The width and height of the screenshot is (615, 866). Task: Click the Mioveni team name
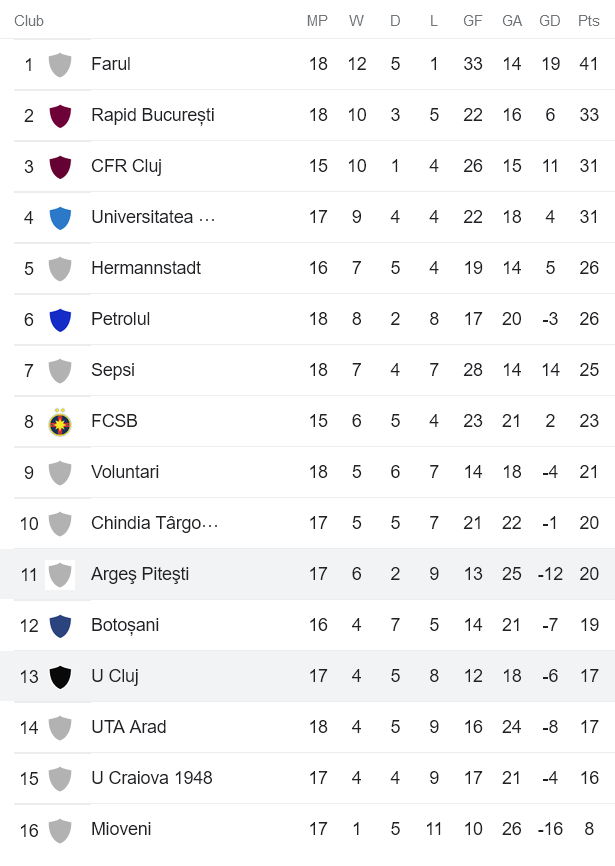point(121,829)
